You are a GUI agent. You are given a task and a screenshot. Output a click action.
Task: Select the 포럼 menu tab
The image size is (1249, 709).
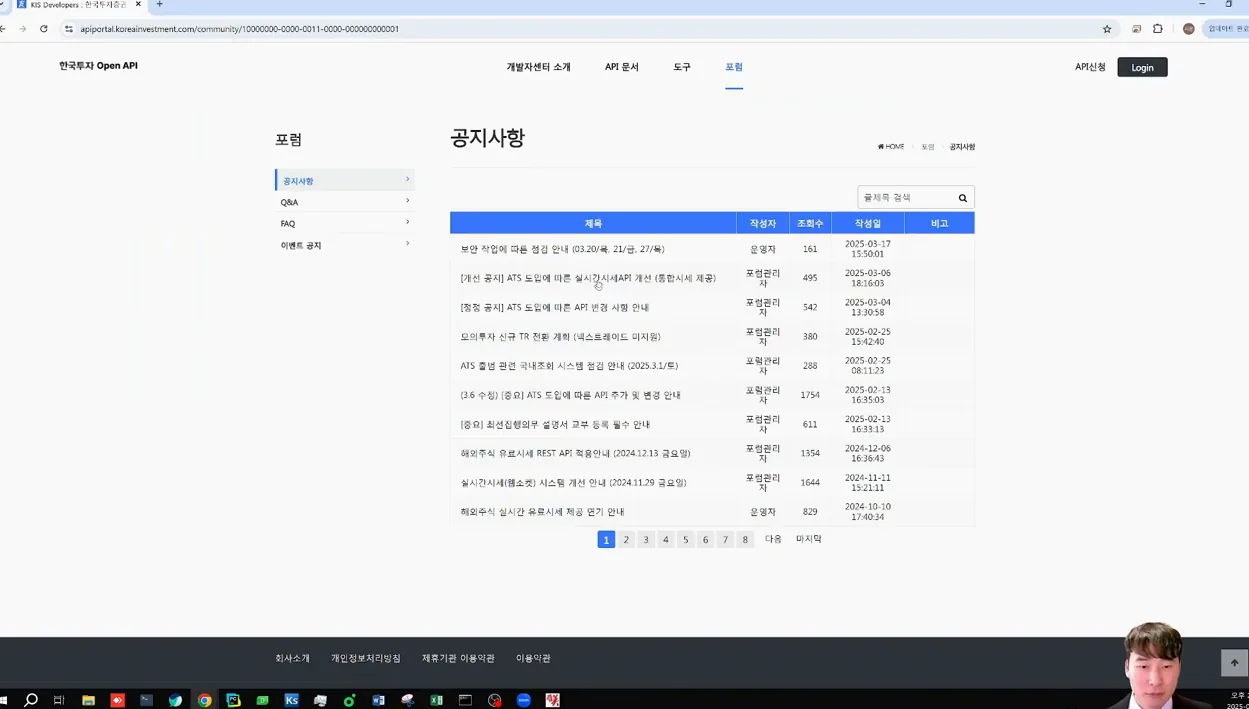pyautogui.click(x=734, y=67)
